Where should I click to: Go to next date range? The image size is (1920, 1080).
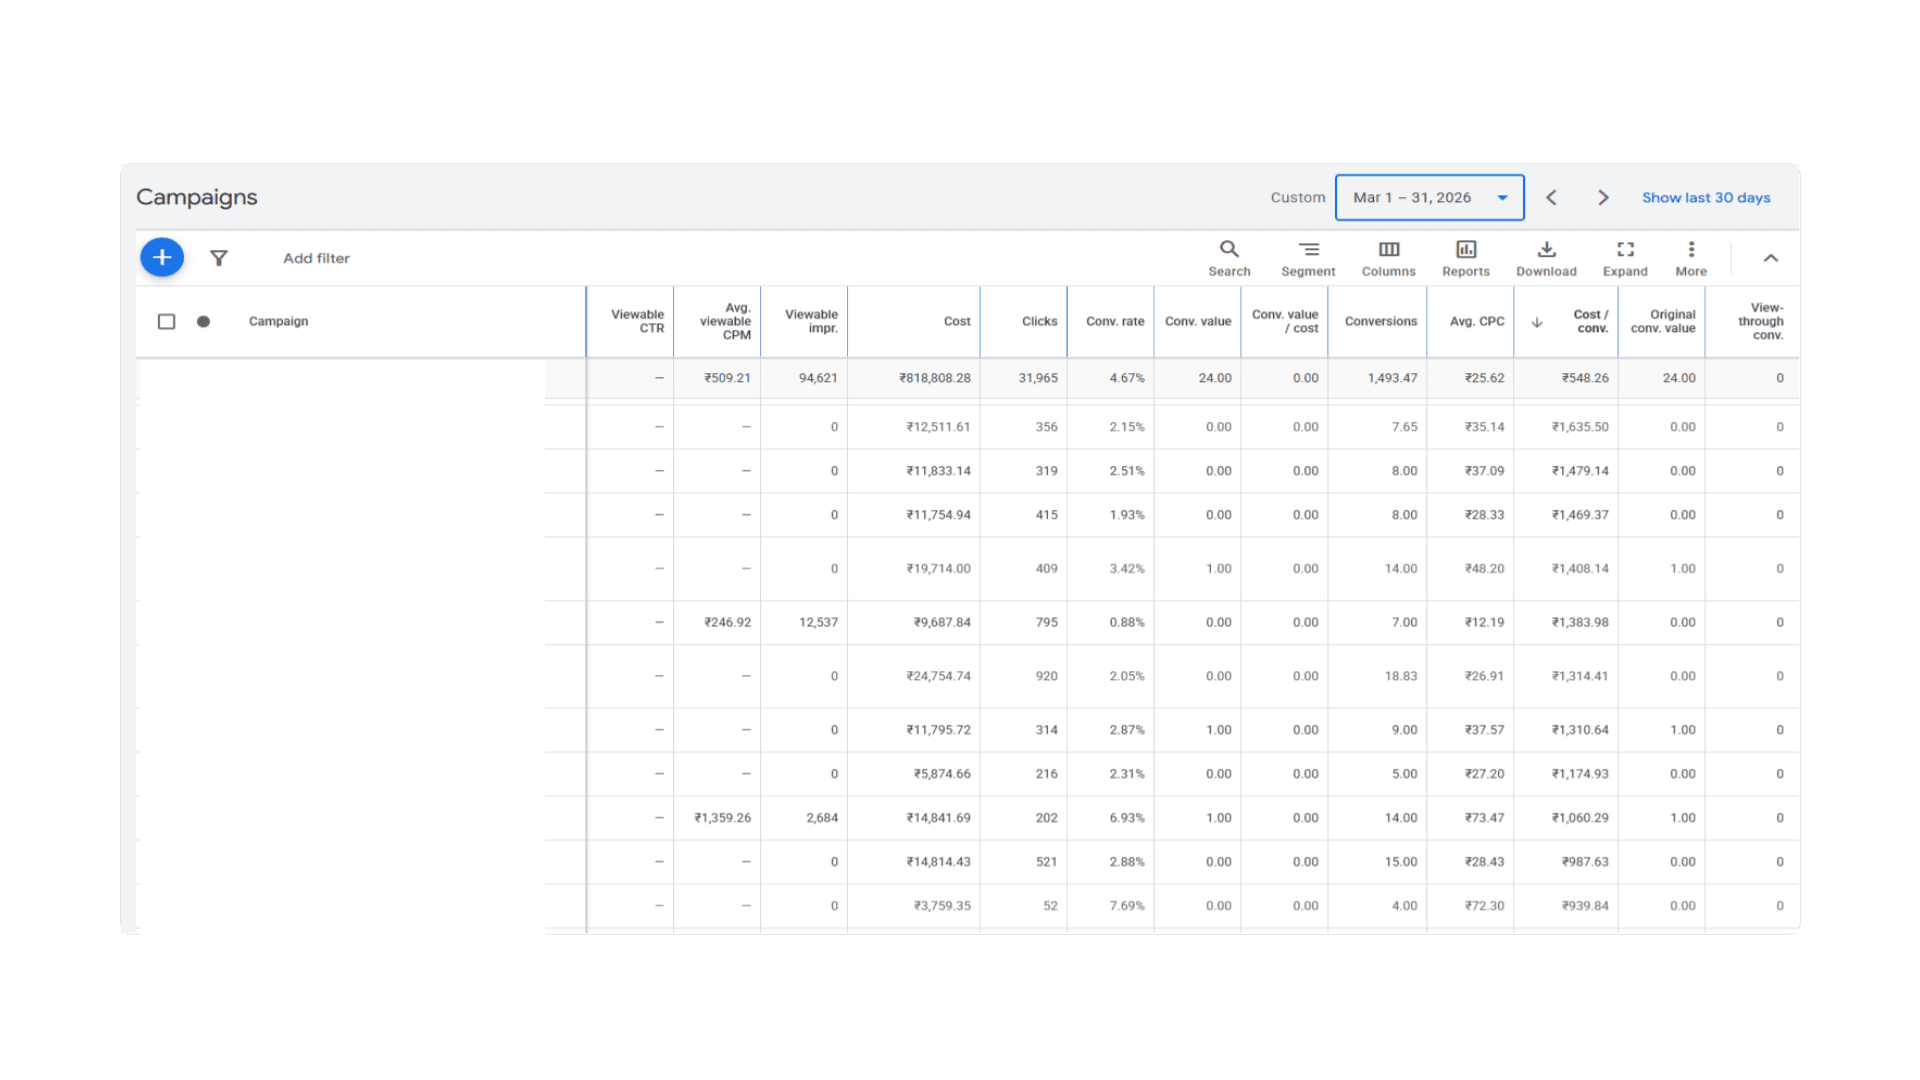coord(1603,198)
